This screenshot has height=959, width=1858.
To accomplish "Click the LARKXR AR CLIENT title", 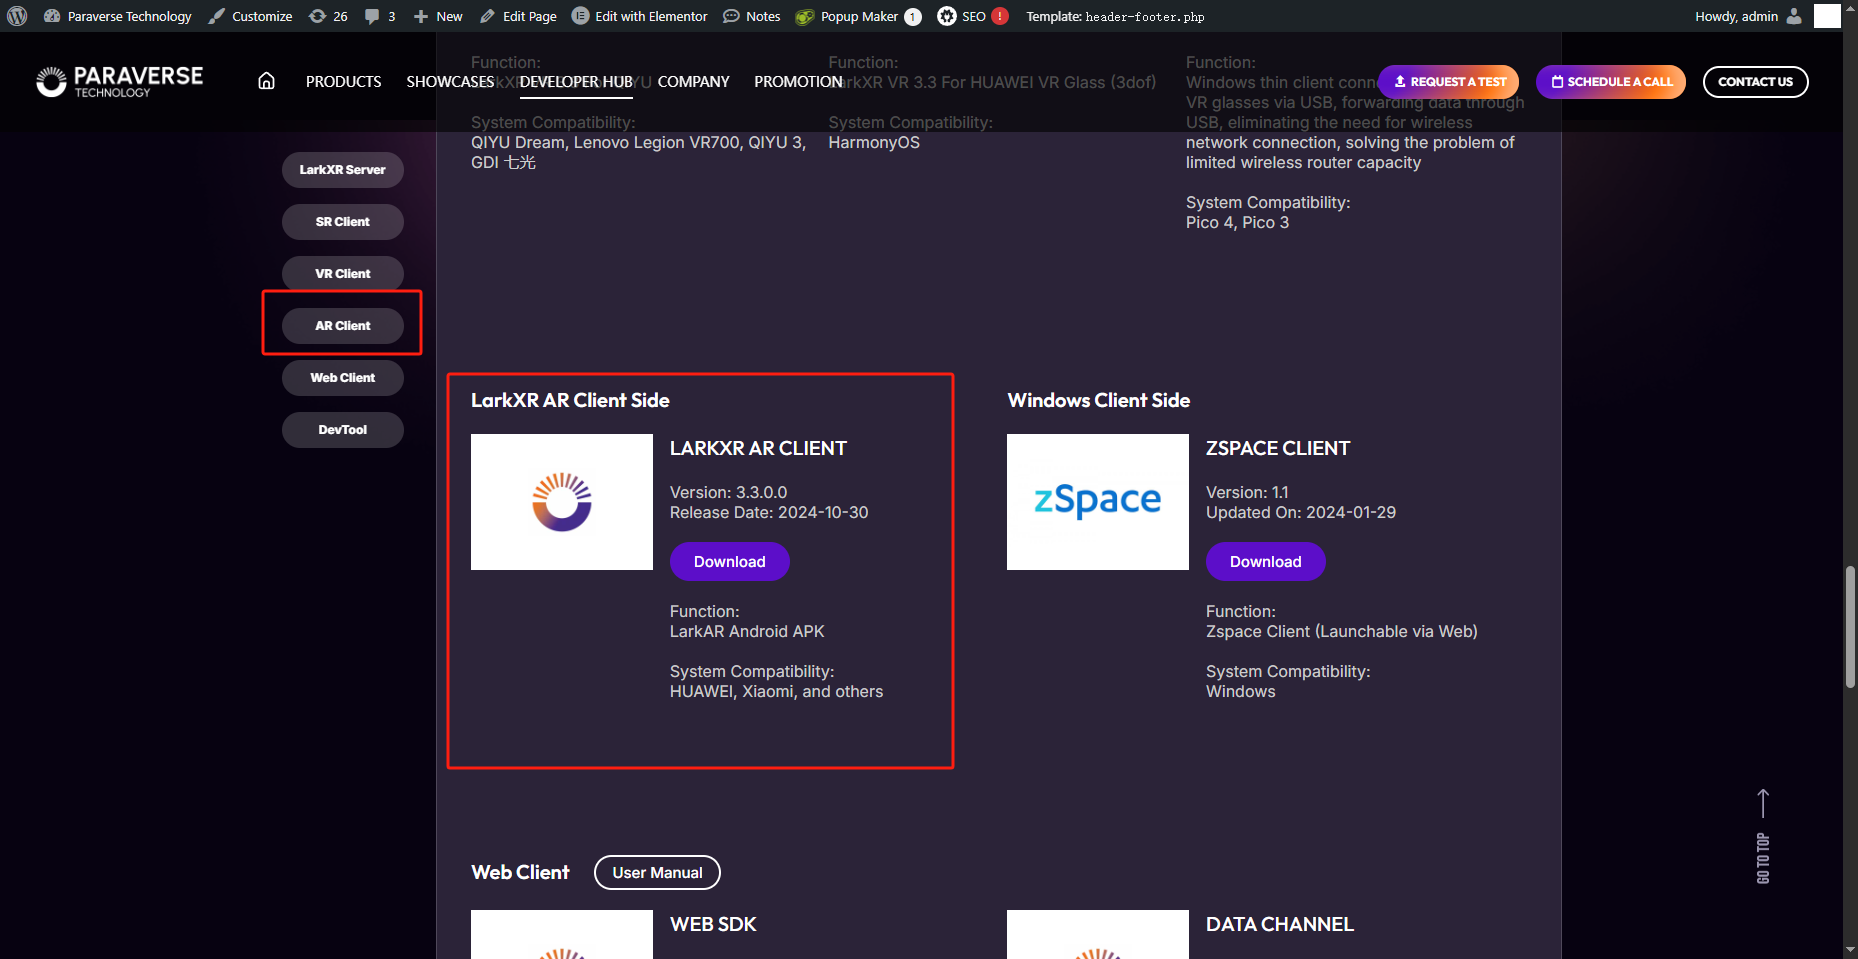I will [758, 449].
